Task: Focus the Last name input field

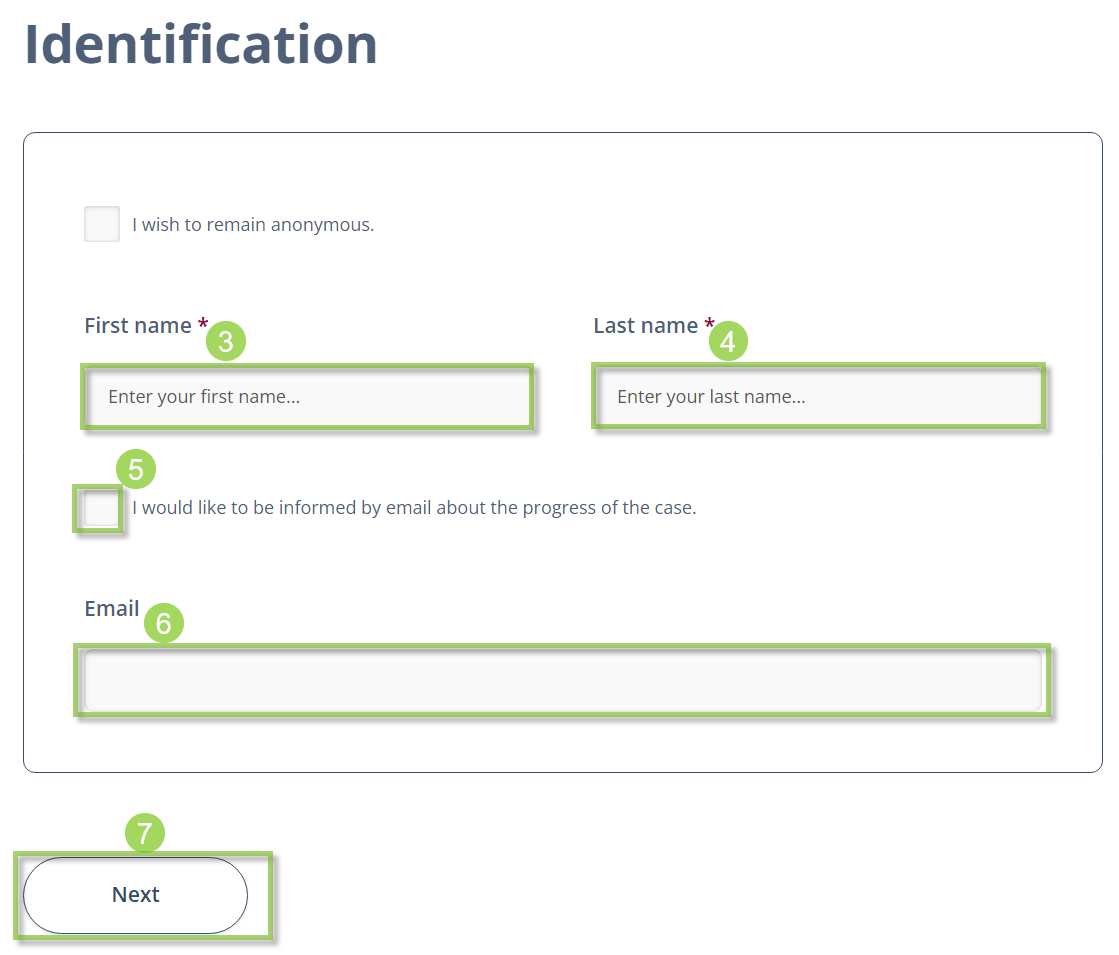Action: click(x=819, y=397)
